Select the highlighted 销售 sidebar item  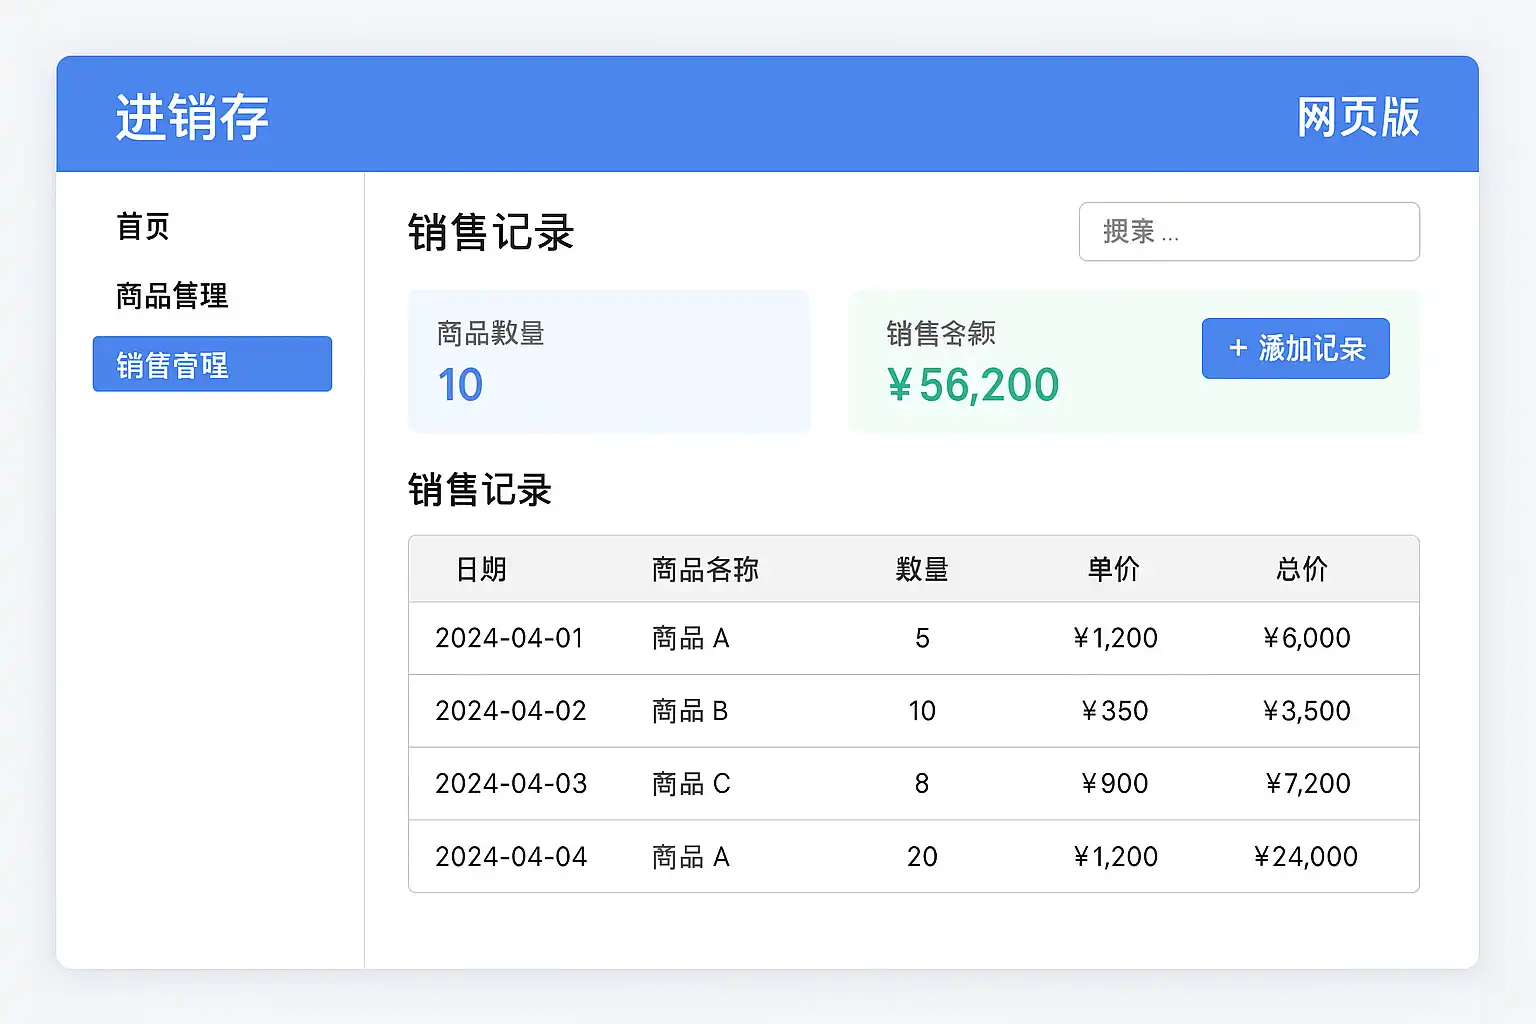click(212, 364)
